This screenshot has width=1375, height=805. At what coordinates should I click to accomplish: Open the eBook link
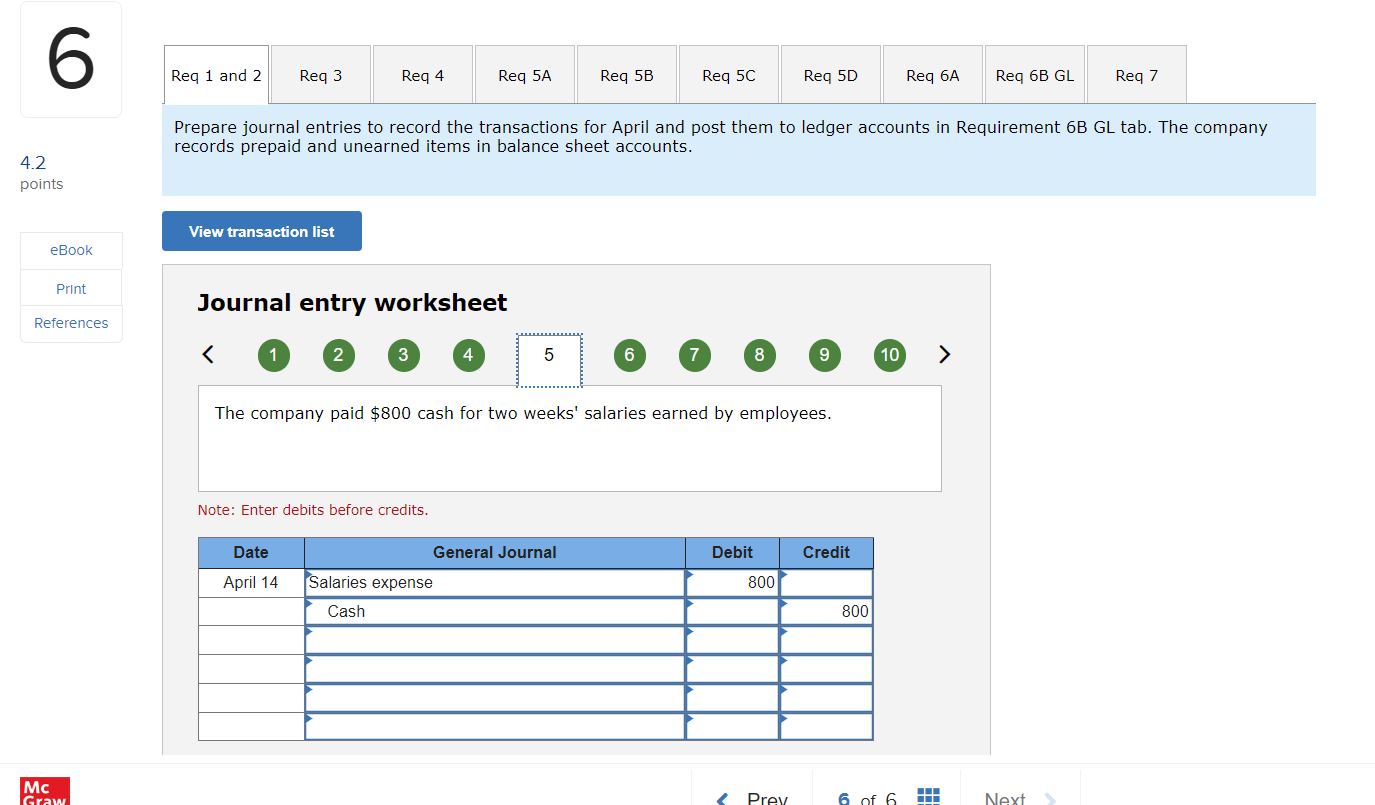70,250
